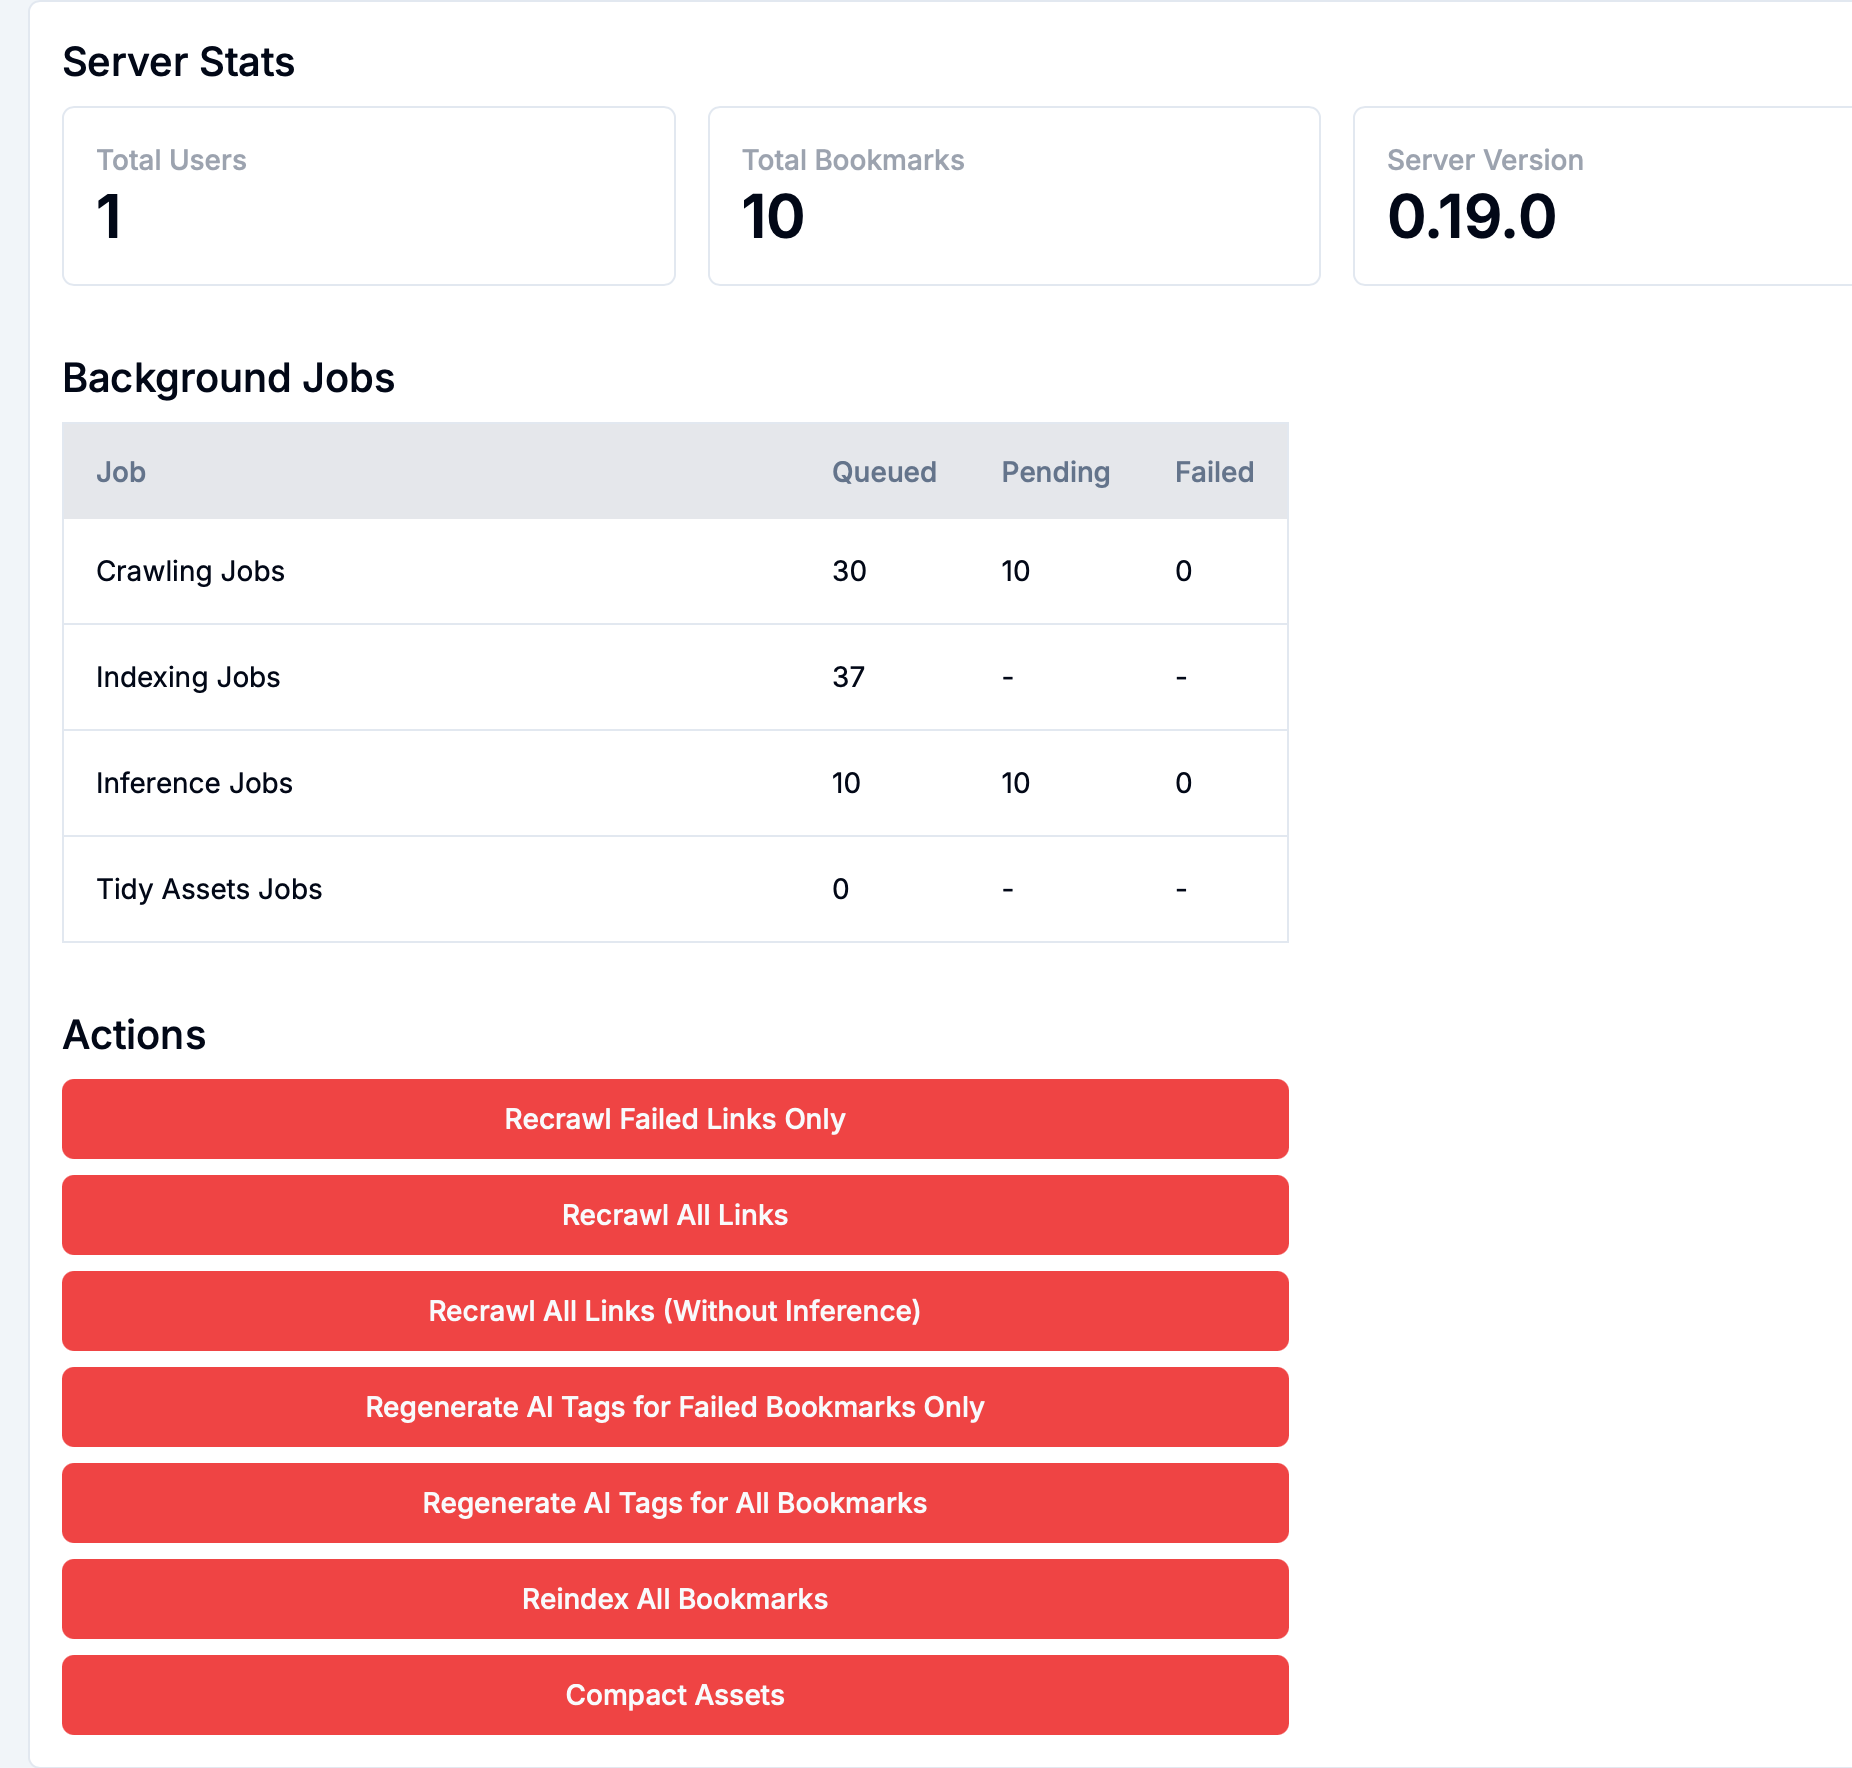Click the Tidy Assets Jobs row label
Image resolution: width=1852 pixels, height=1768 pixels.
tap(209, 889)
